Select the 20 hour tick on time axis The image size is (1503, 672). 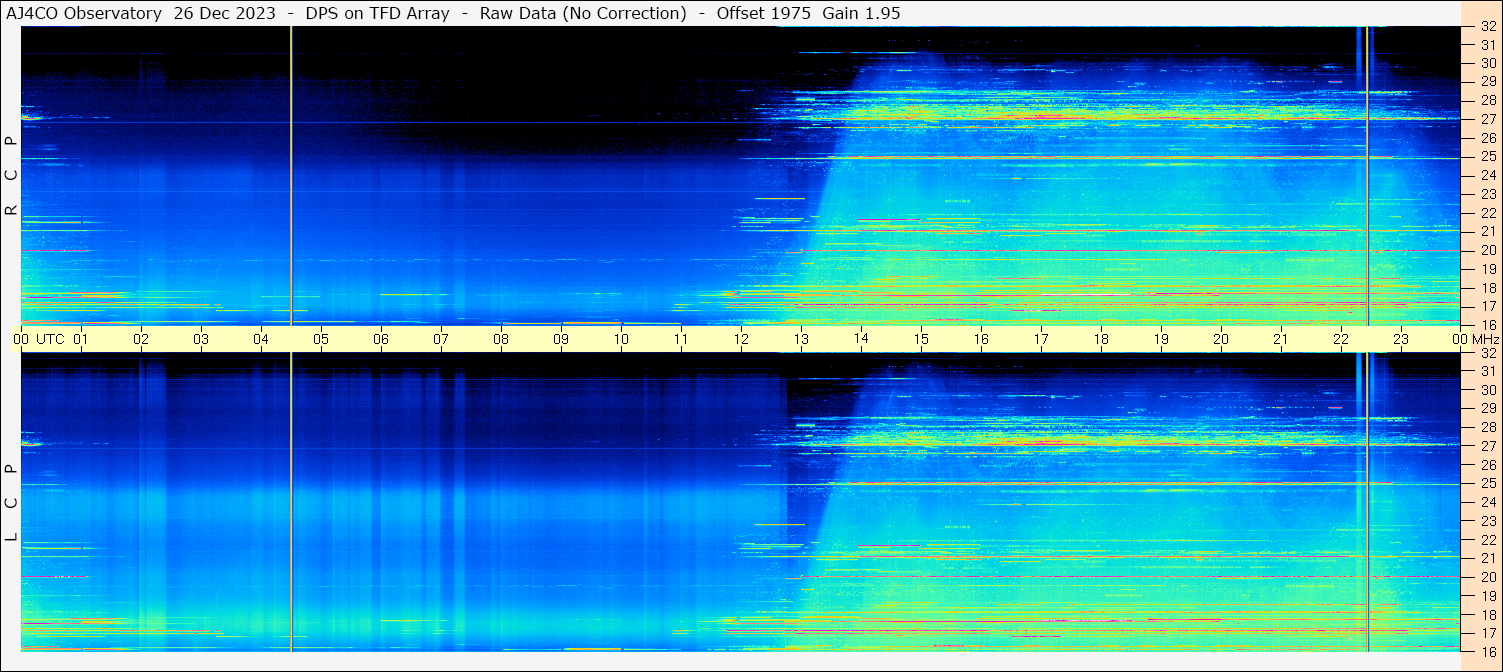[x=1221, y=339]
